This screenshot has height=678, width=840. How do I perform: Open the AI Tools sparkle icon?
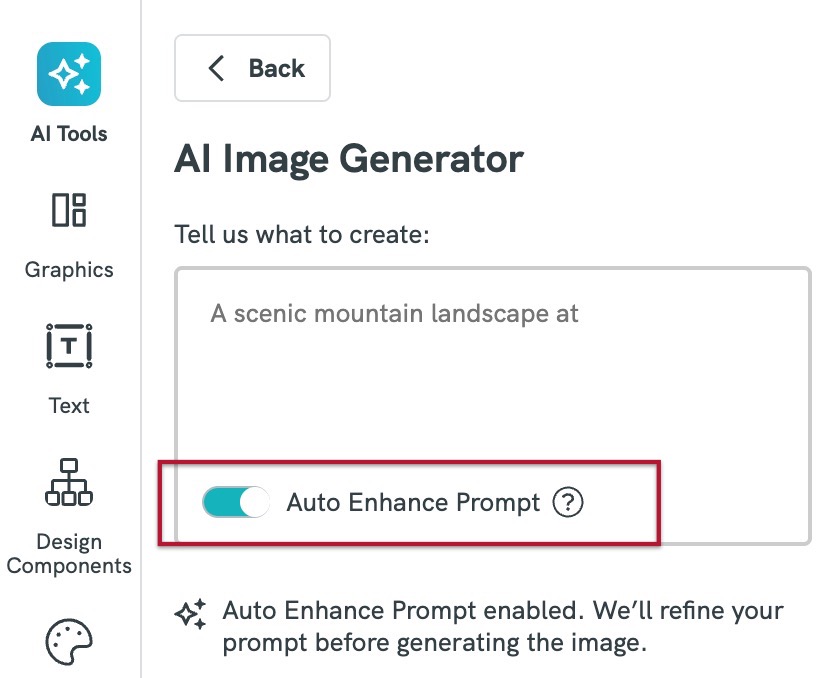click(69, 74)
